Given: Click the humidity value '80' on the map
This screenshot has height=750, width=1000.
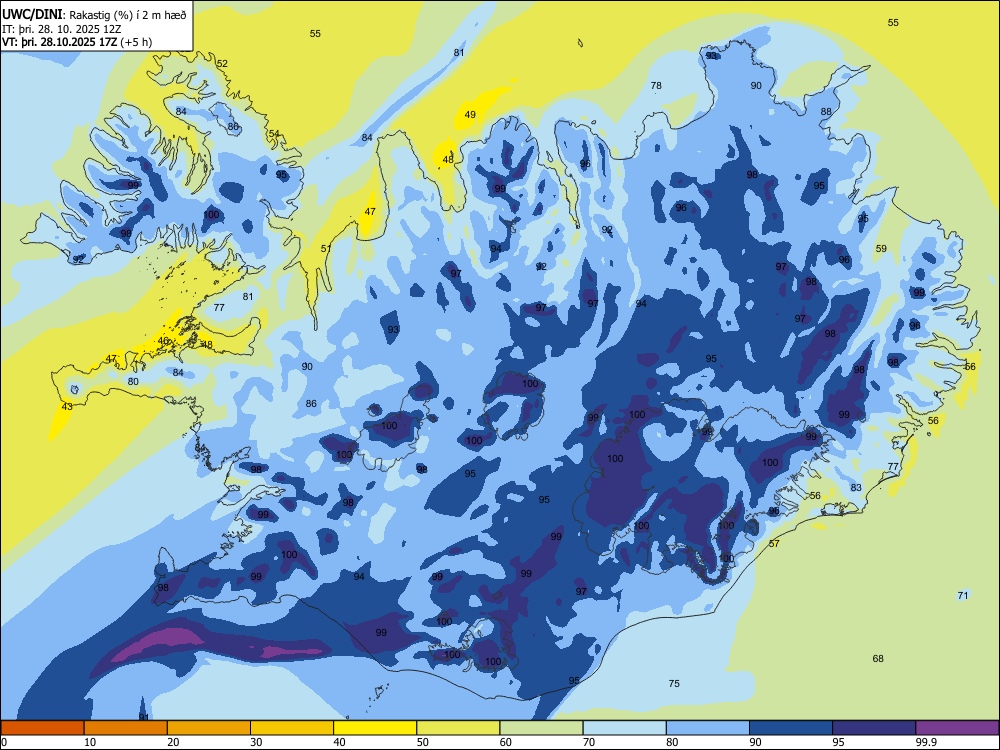Looking at the screenshot, I should 133,381.
